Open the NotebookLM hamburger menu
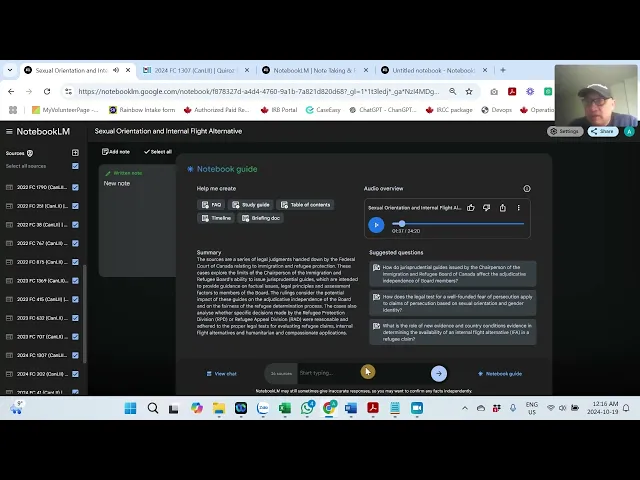640x480 pixels. click(x=9, y=131)
